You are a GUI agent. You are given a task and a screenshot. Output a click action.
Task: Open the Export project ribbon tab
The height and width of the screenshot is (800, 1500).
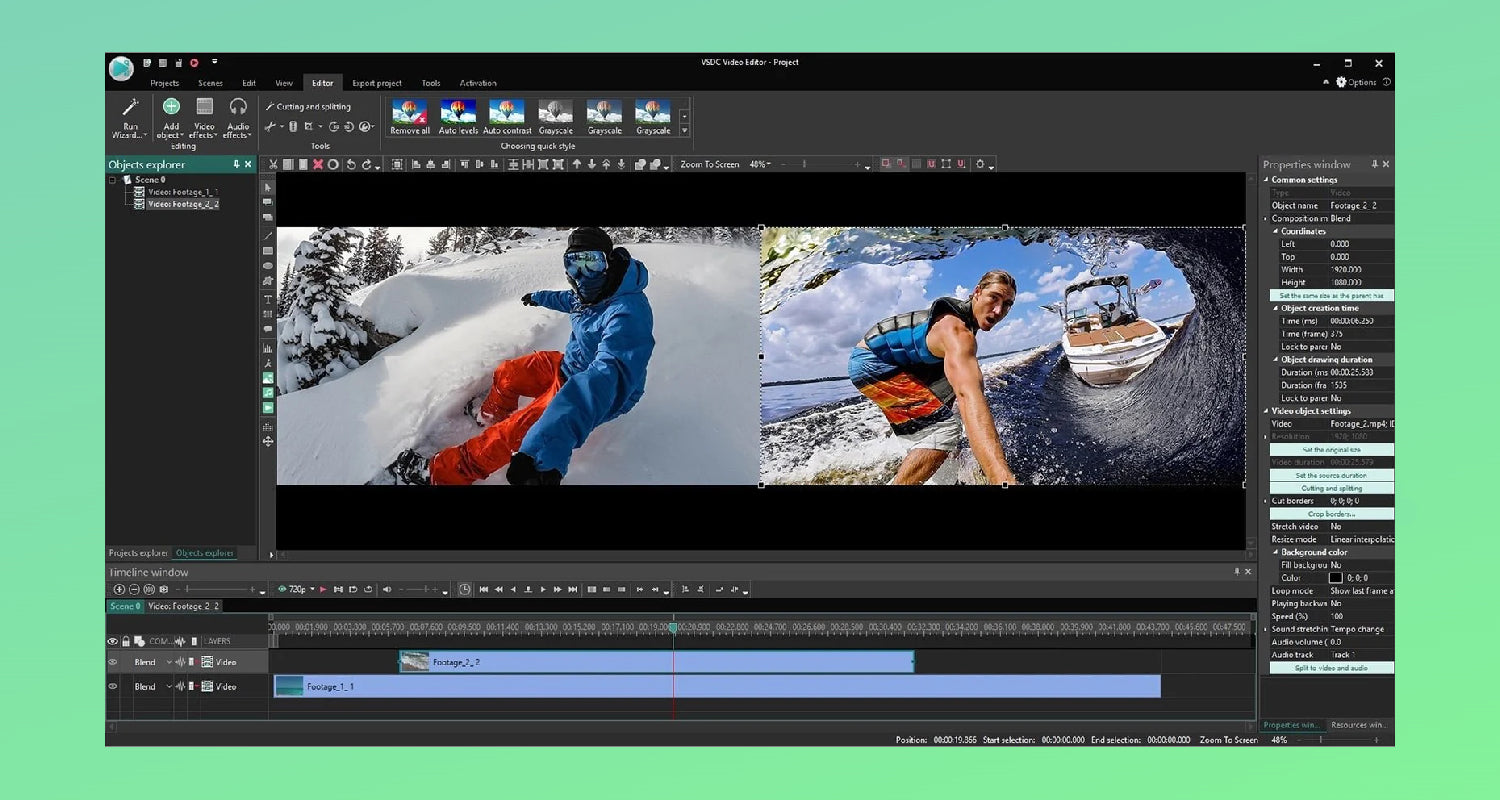tap(377, 83)
